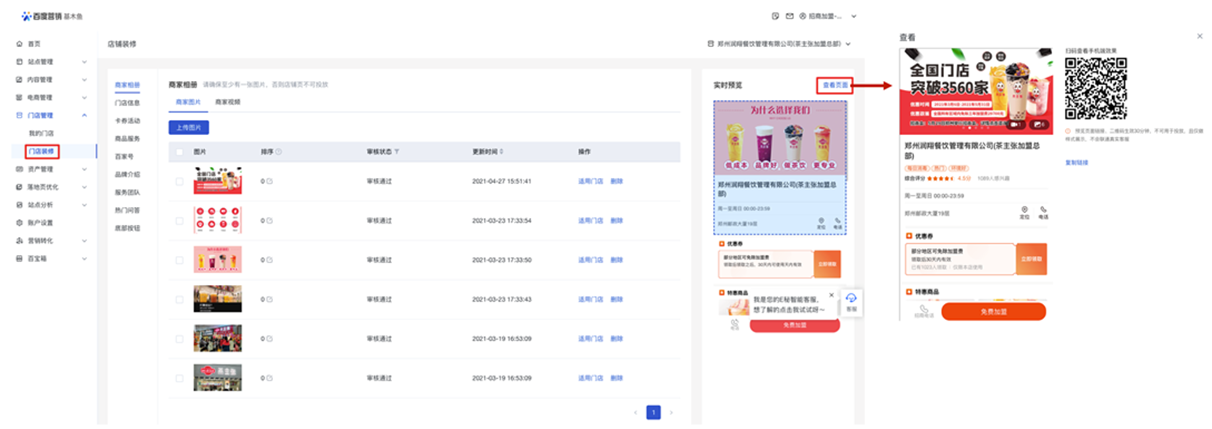Click the 查看页面 link

click(835, 86)
